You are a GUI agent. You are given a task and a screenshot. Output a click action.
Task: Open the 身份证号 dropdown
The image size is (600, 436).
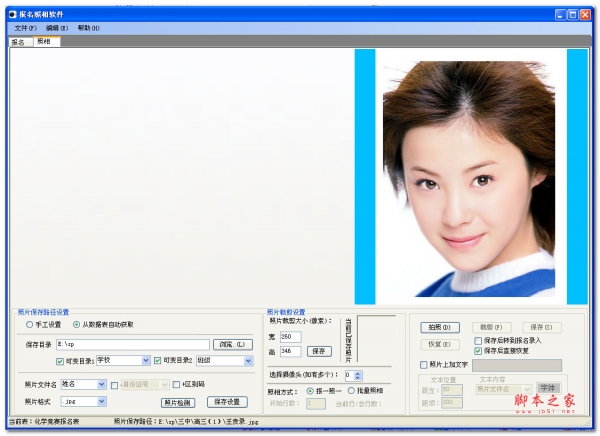(165, 384)
